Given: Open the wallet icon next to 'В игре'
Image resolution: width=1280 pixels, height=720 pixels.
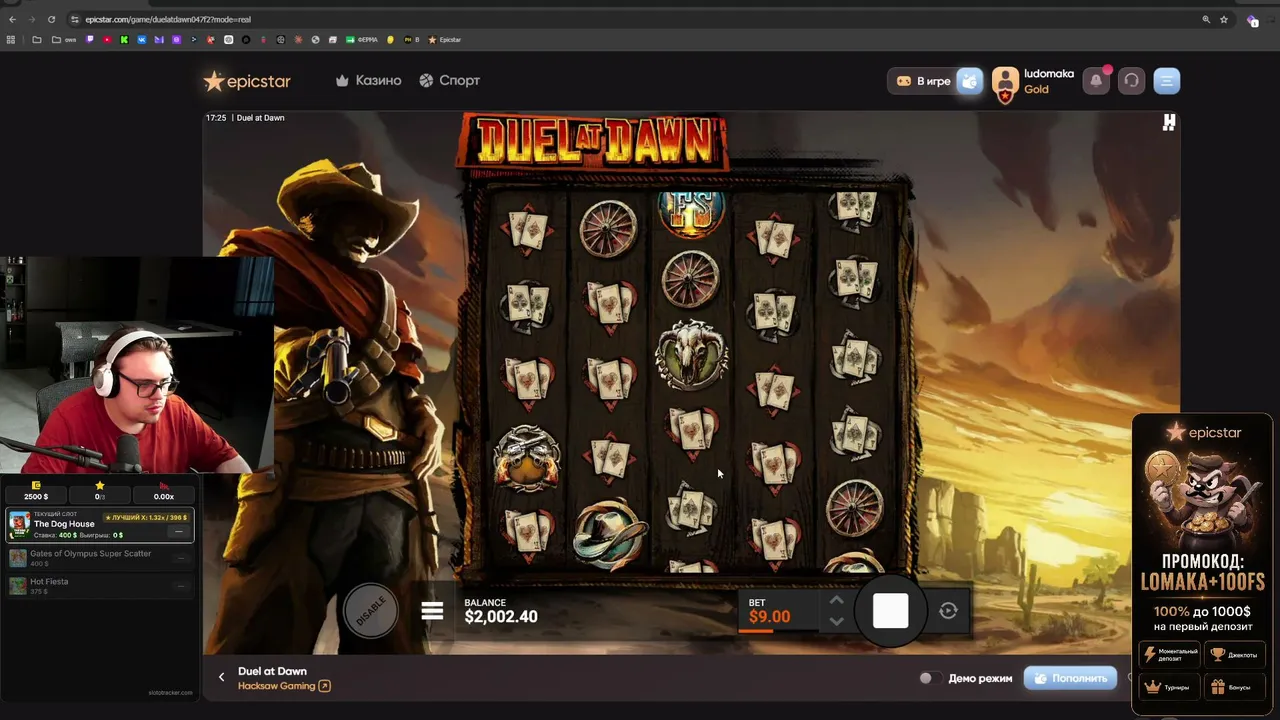Looking at the screenshot, I should [970, 81].
